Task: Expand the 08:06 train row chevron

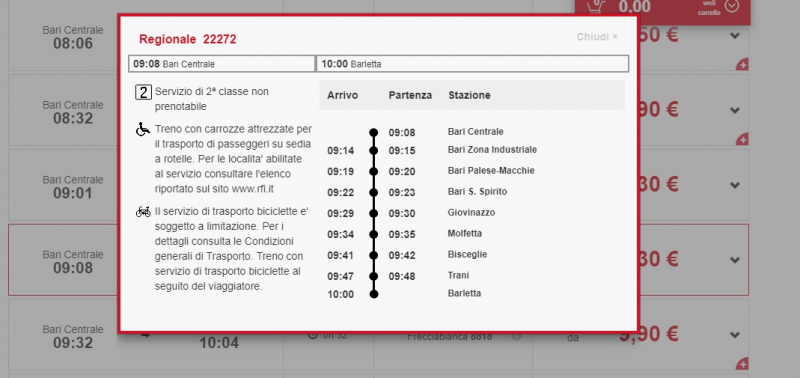Action: (735, 36)
